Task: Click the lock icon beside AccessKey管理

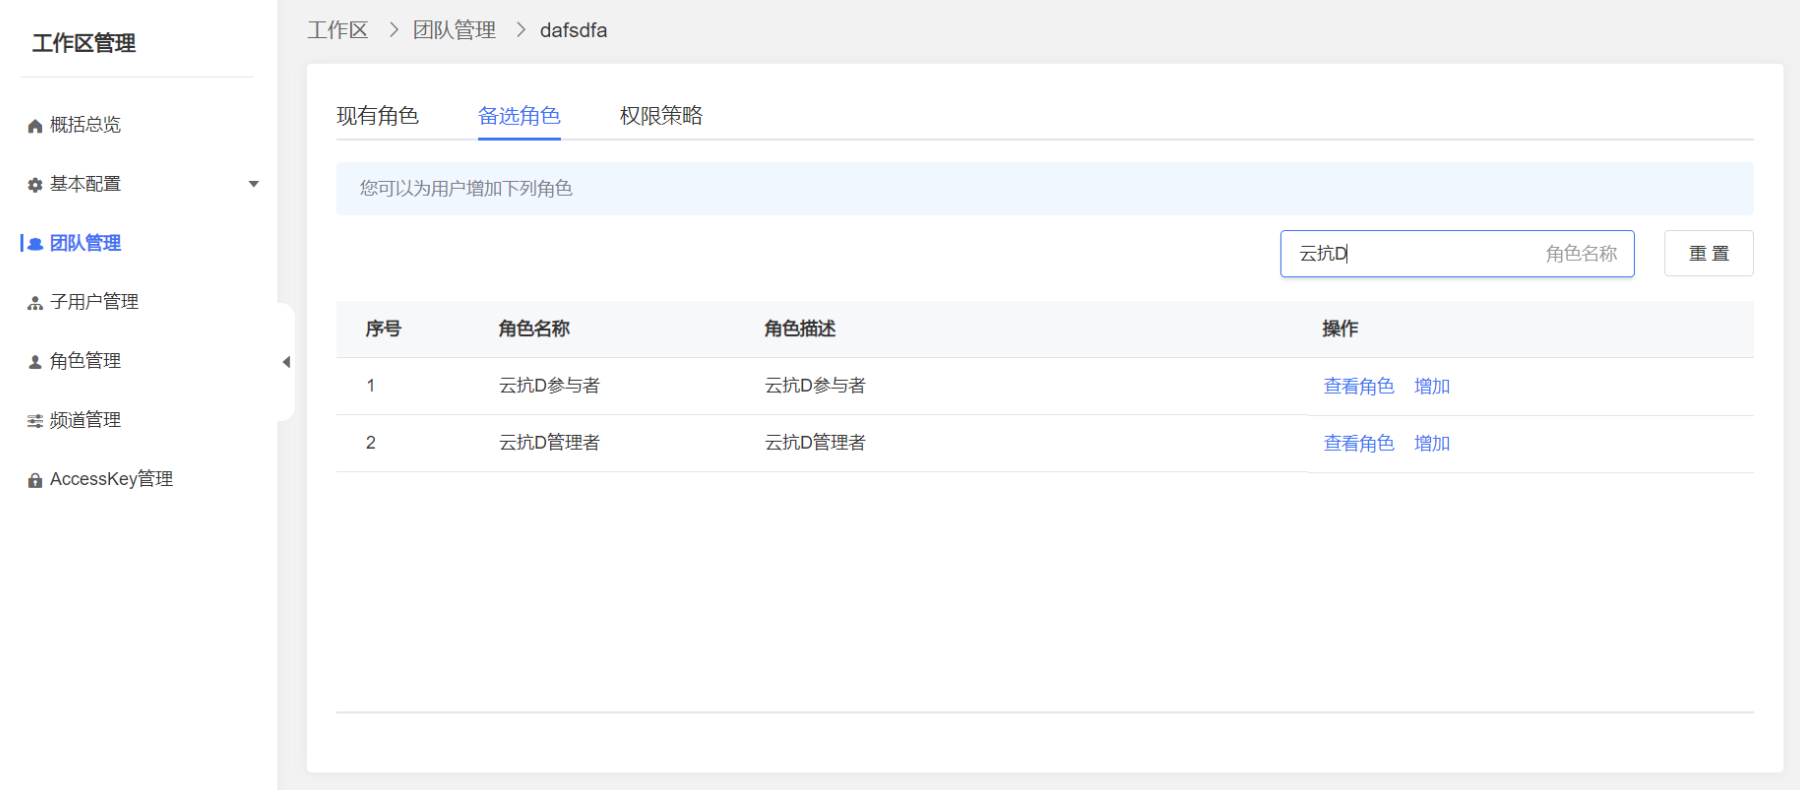Action: [35, 480]
